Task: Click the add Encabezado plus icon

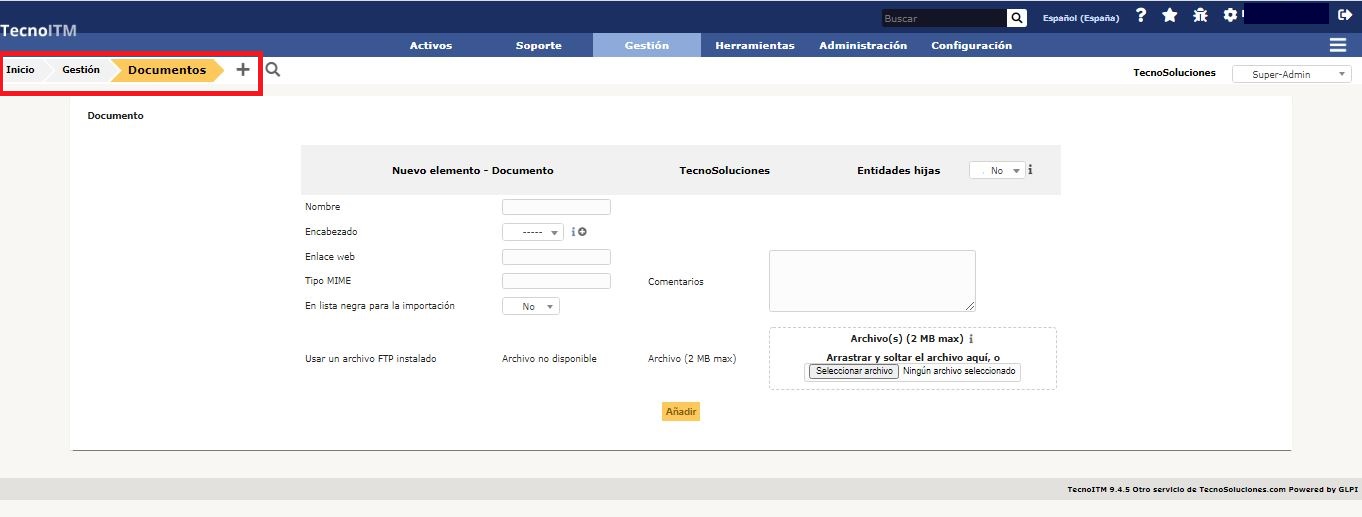Action: click(582, 232)
